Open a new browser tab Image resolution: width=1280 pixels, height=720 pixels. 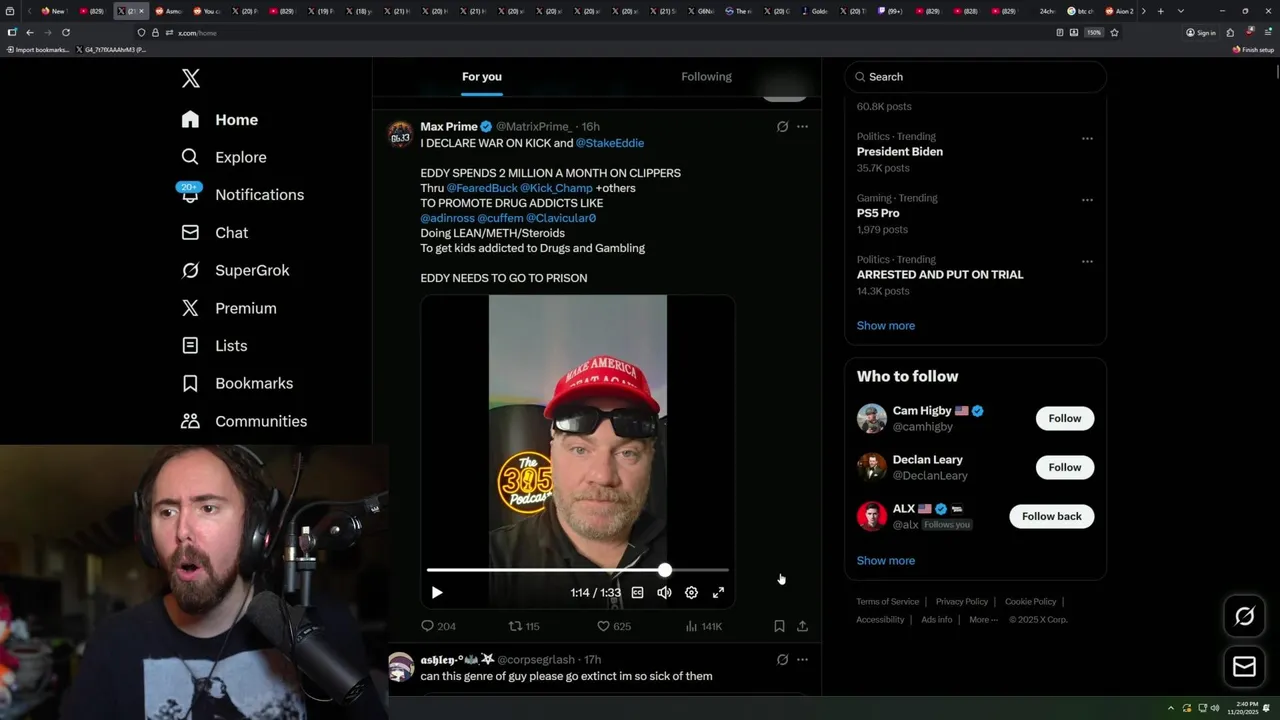coord(1160,11)
